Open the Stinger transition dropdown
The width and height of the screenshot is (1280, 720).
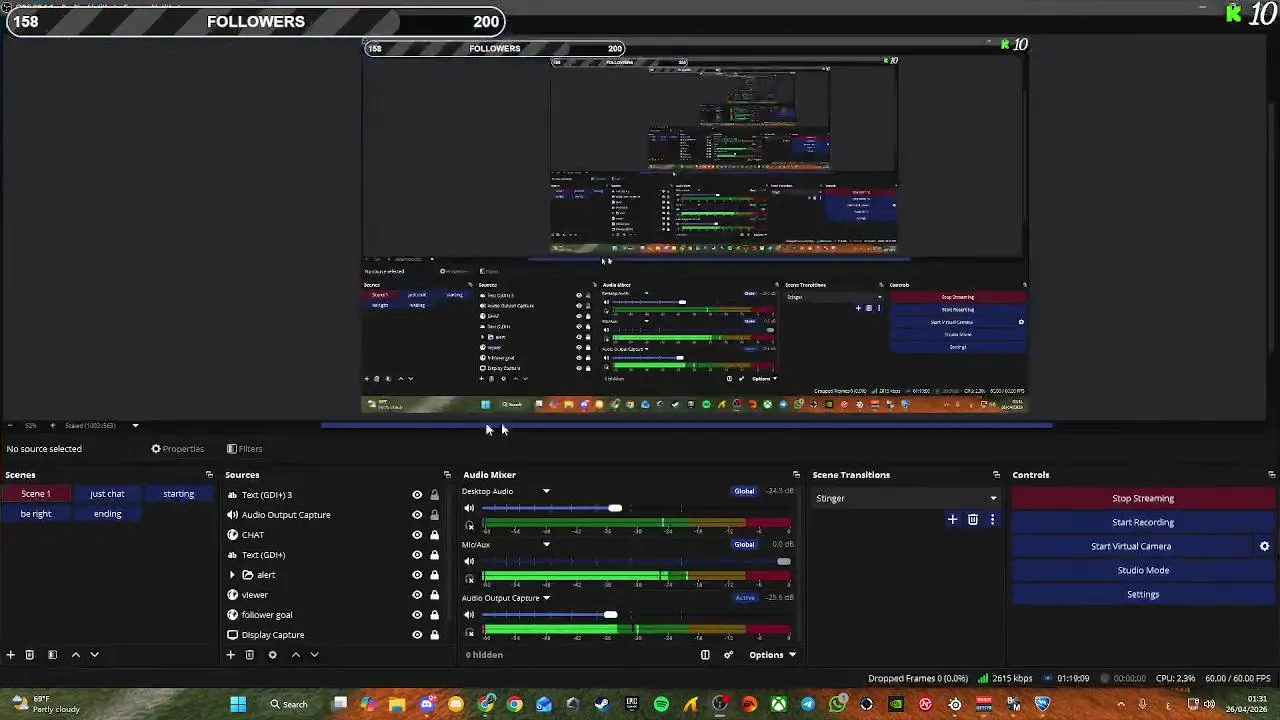click(906, 498)
